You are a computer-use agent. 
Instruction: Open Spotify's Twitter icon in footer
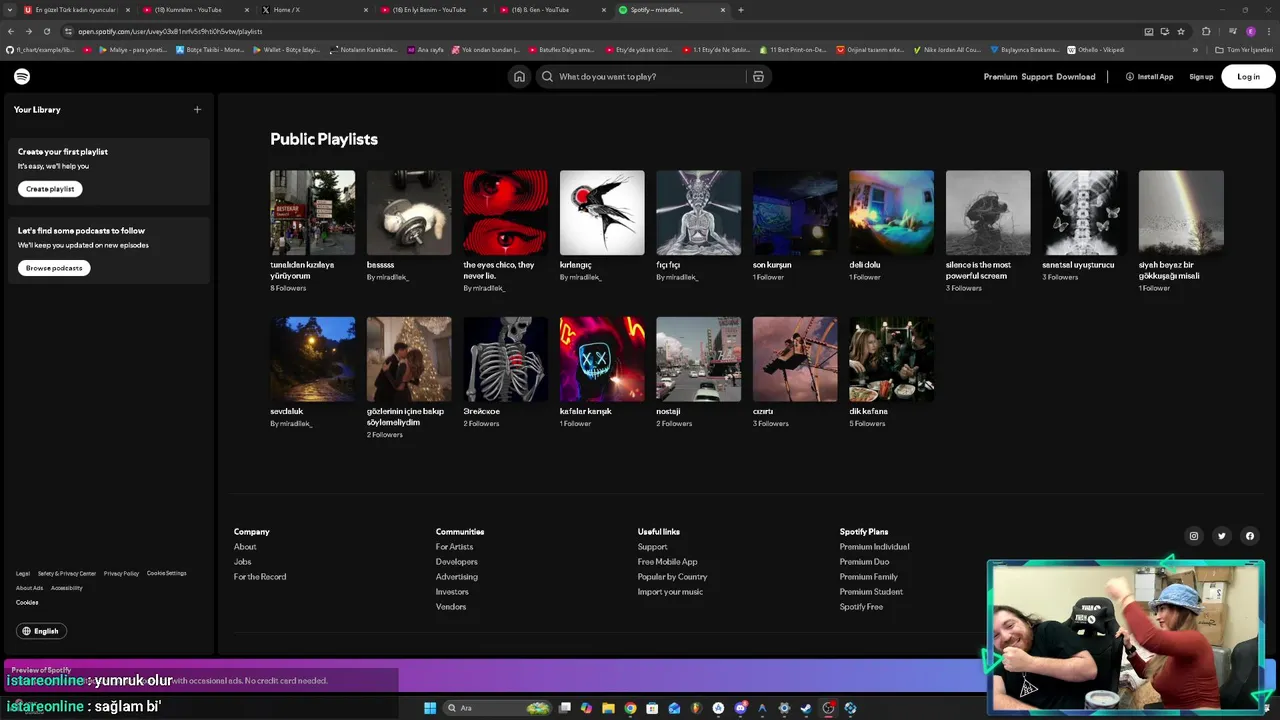1221,536
